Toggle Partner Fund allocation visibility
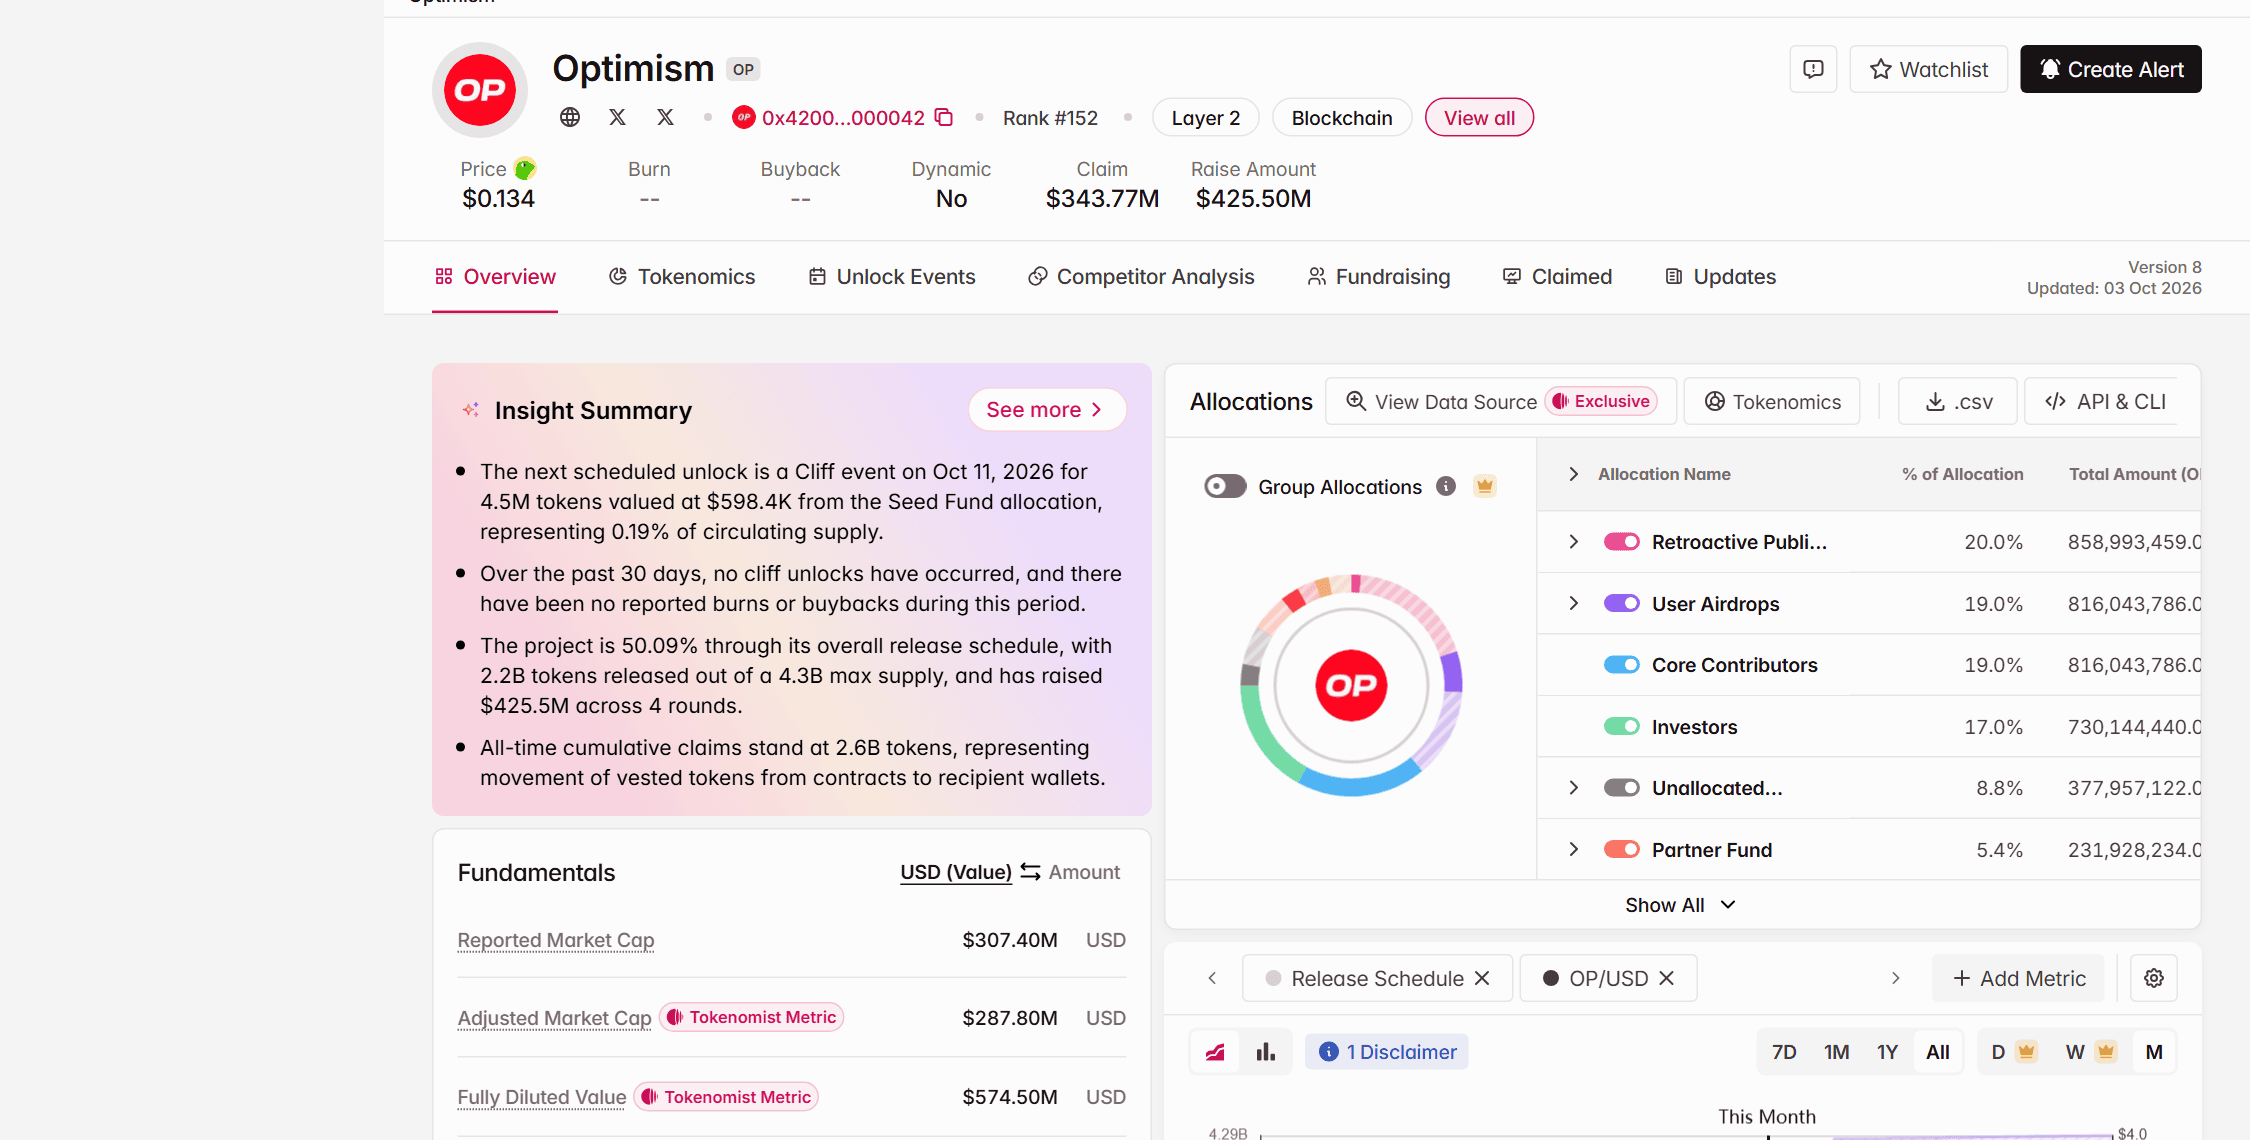The image size is (2250, 1140). (1622, 849)
